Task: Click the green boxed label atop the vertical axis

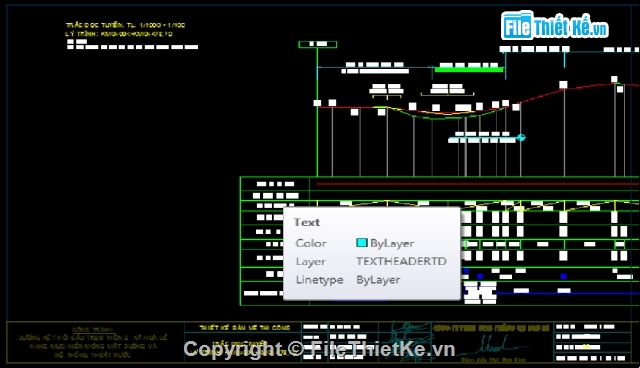Action: 318,44
